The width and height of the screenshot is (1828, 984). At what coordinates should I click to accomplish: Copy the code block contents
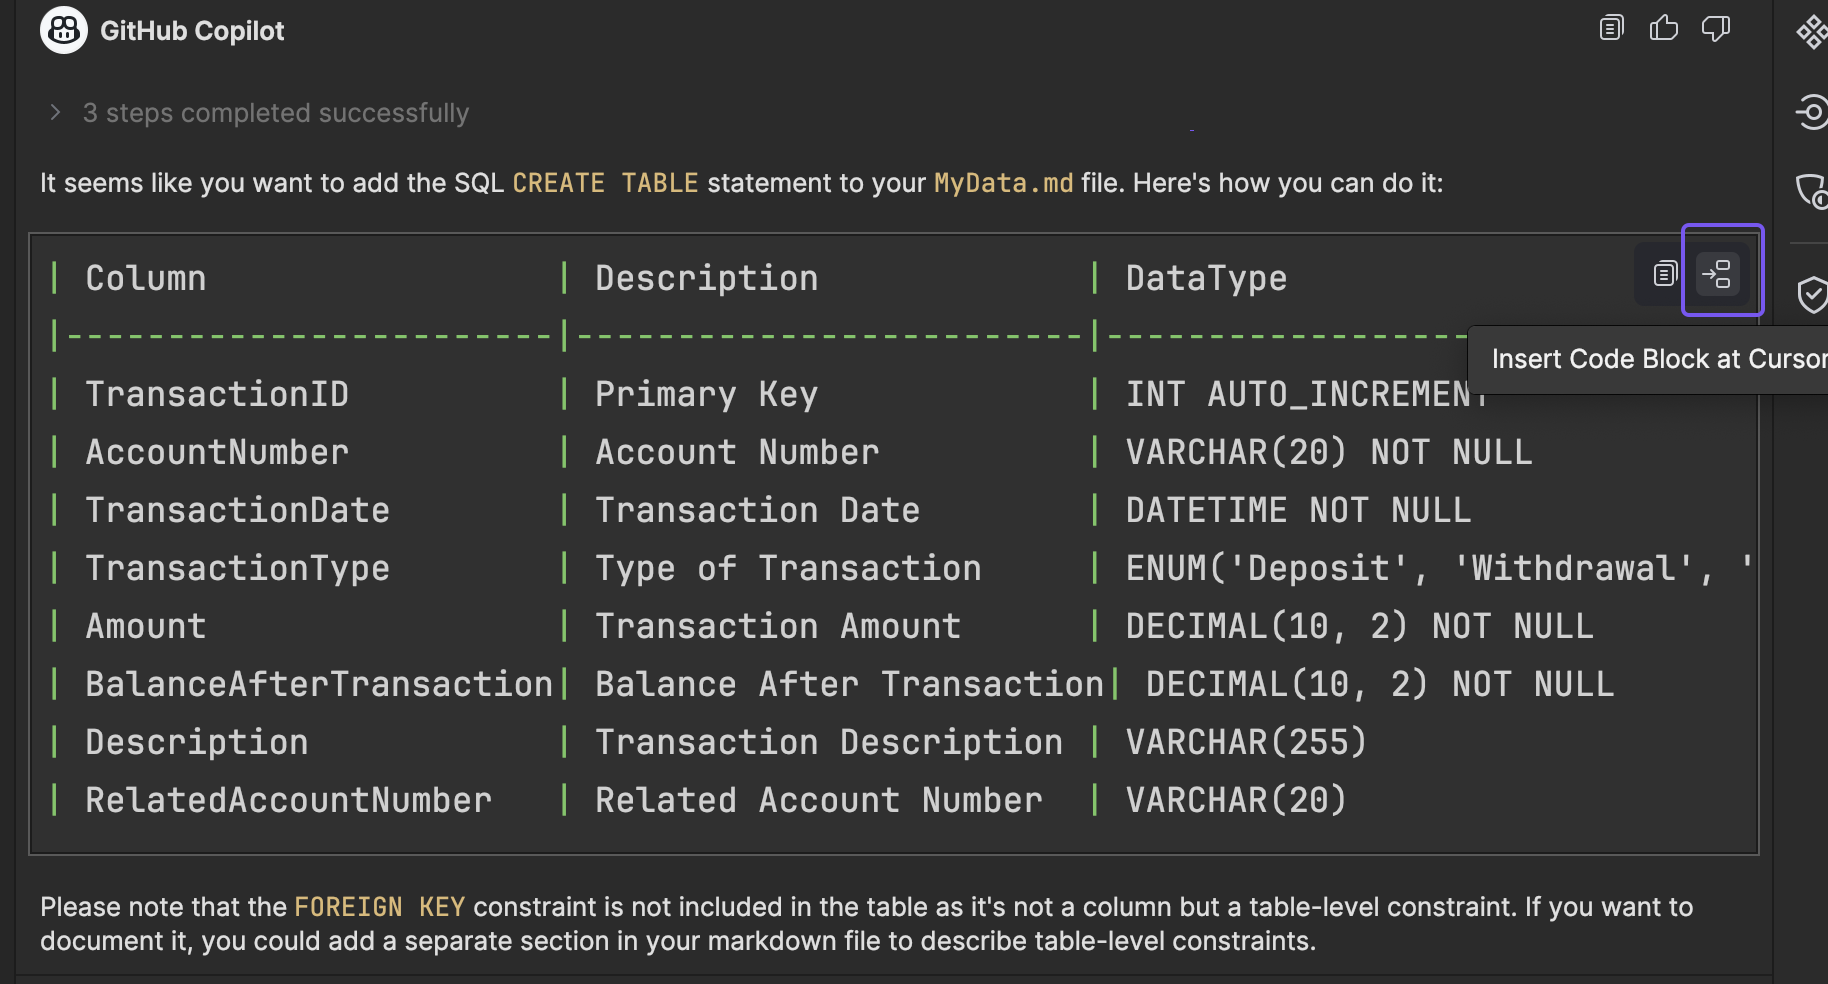tap(1664, 273)
